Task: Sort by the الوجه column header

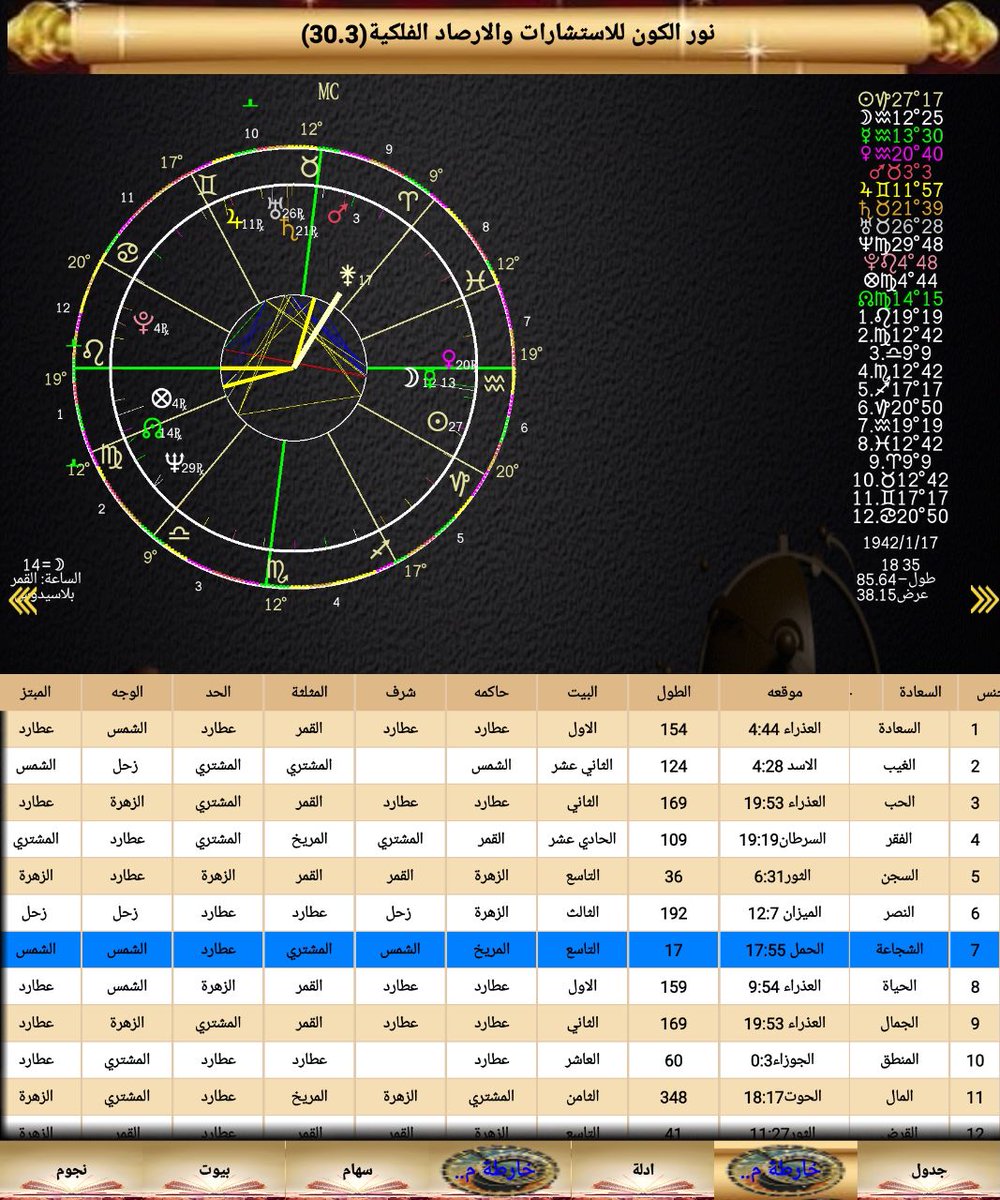Action: 126,691
